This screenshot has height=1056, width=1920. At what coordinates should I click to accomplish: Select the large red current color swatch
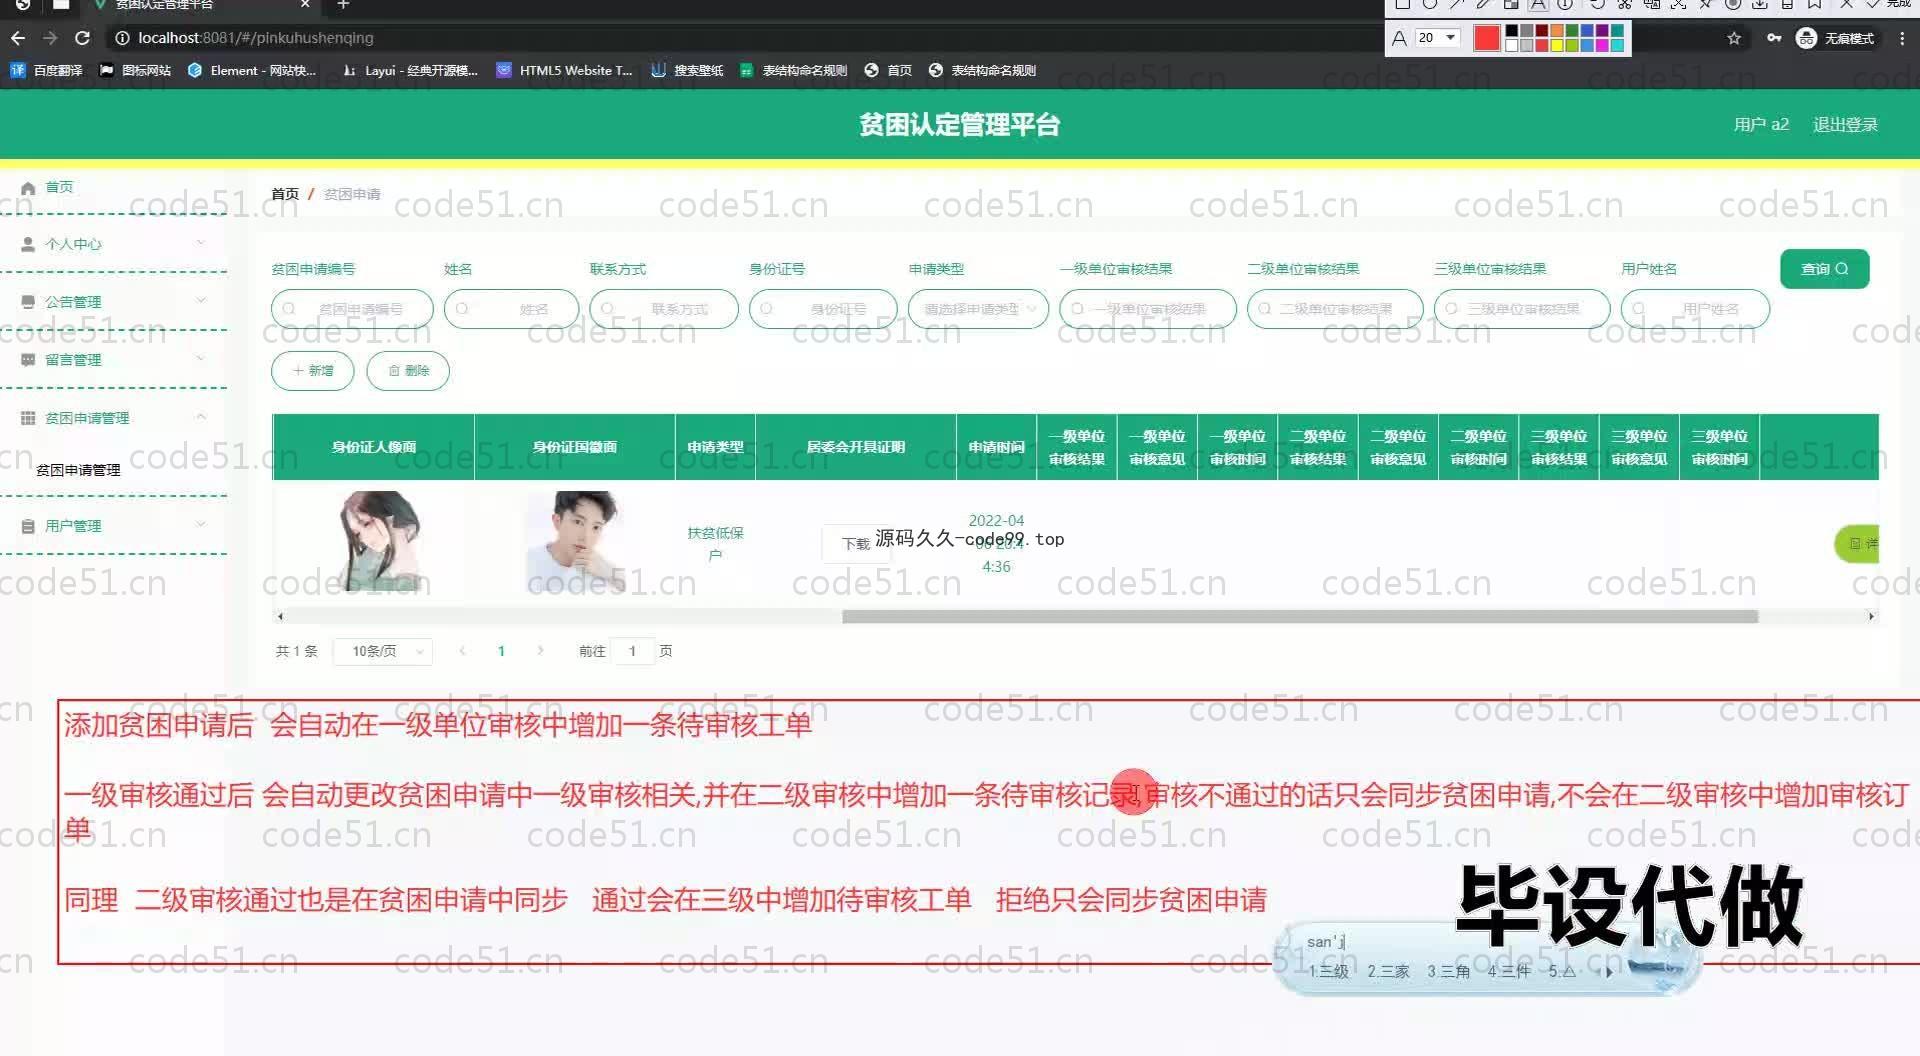1487,38
